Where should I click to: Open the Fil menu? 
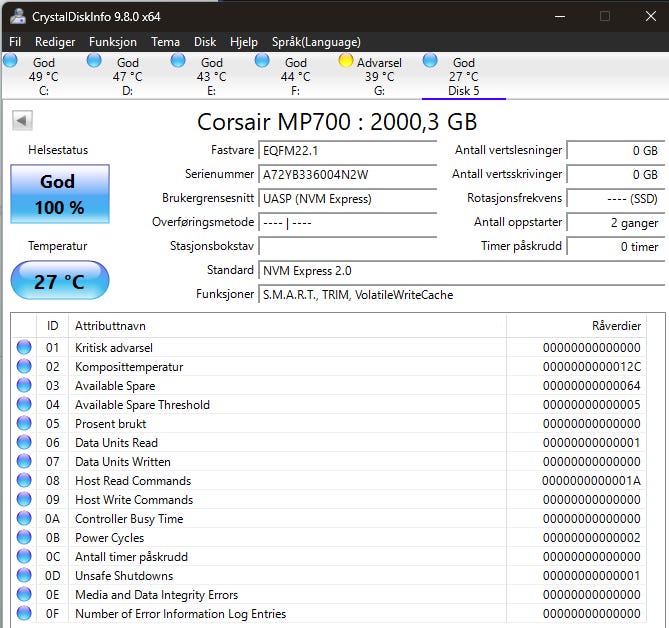[x=15, y=42]
